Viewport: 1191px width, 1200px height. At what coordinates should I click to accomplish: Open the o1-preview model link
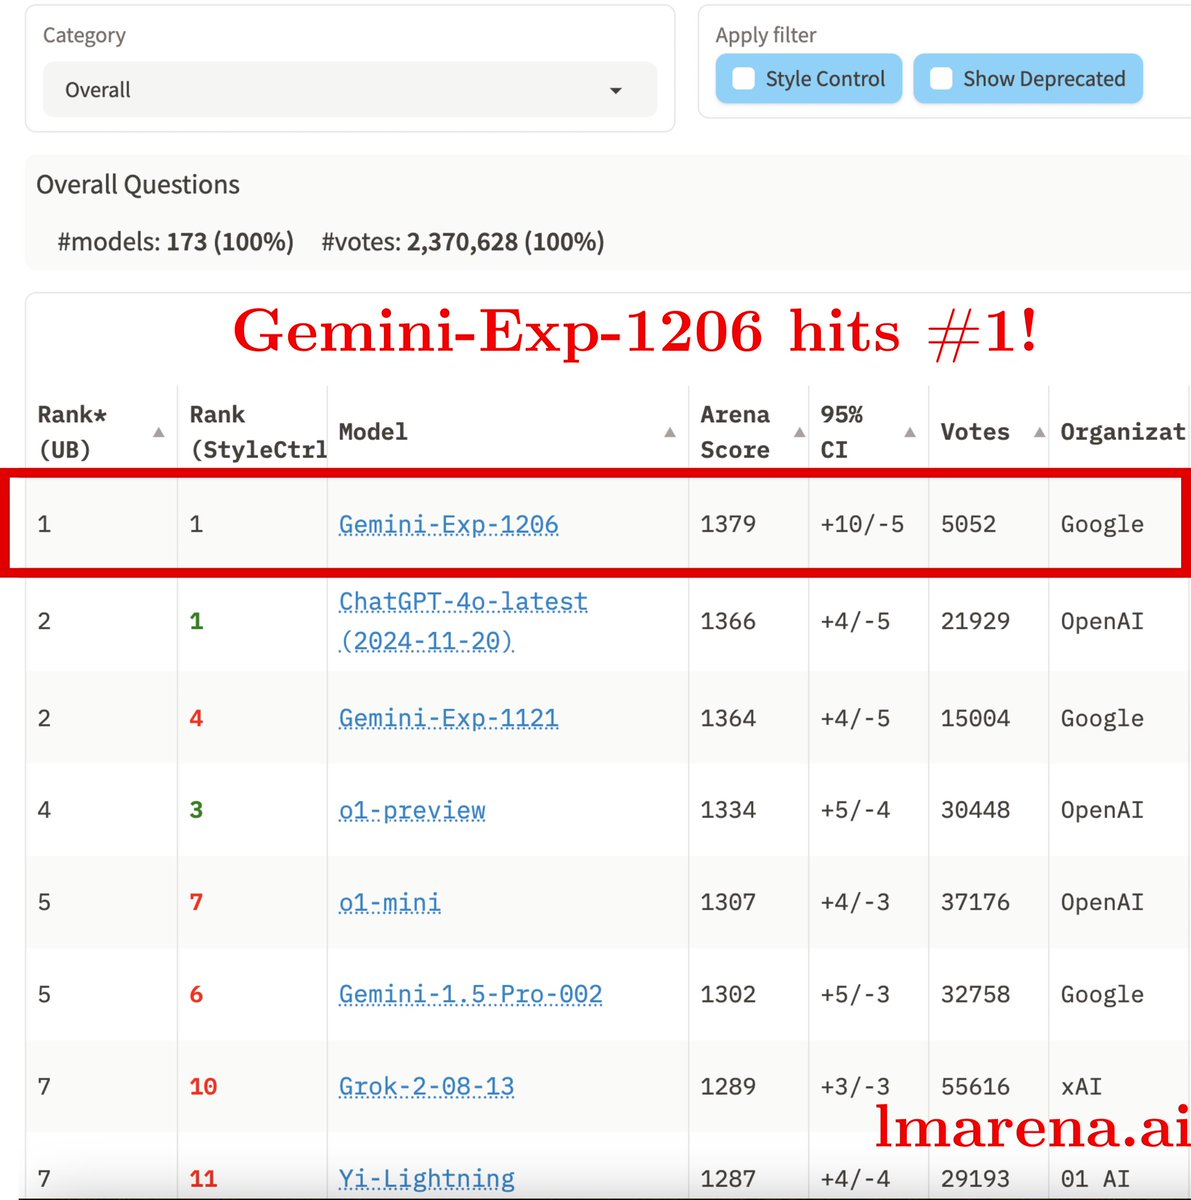point(411,810)
